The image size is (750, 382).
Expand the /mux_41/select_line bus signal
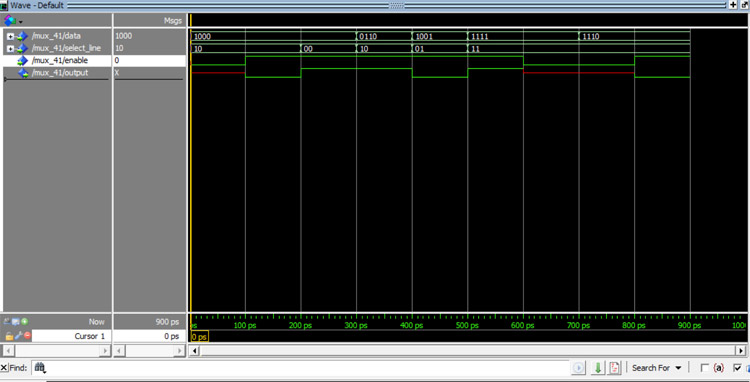(x=11, y=48)
